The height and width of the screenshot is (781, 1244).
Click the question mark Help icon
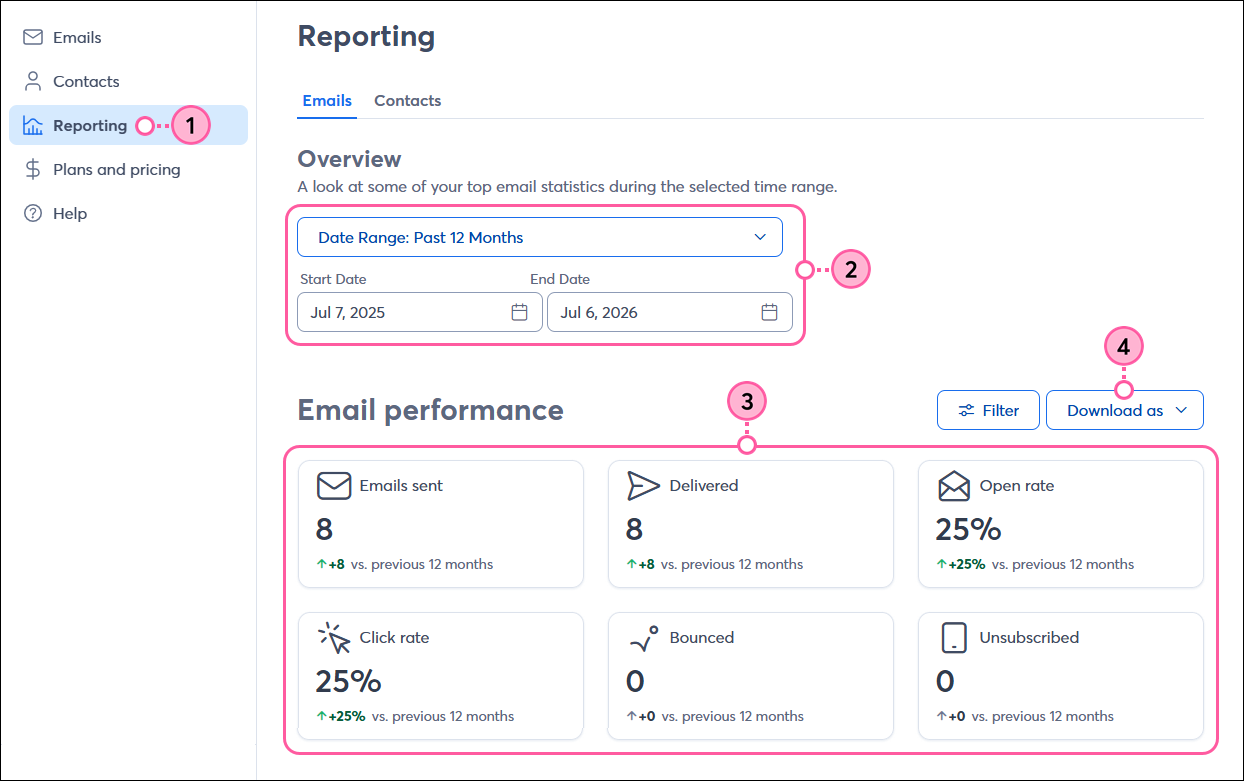click(33, 213)
